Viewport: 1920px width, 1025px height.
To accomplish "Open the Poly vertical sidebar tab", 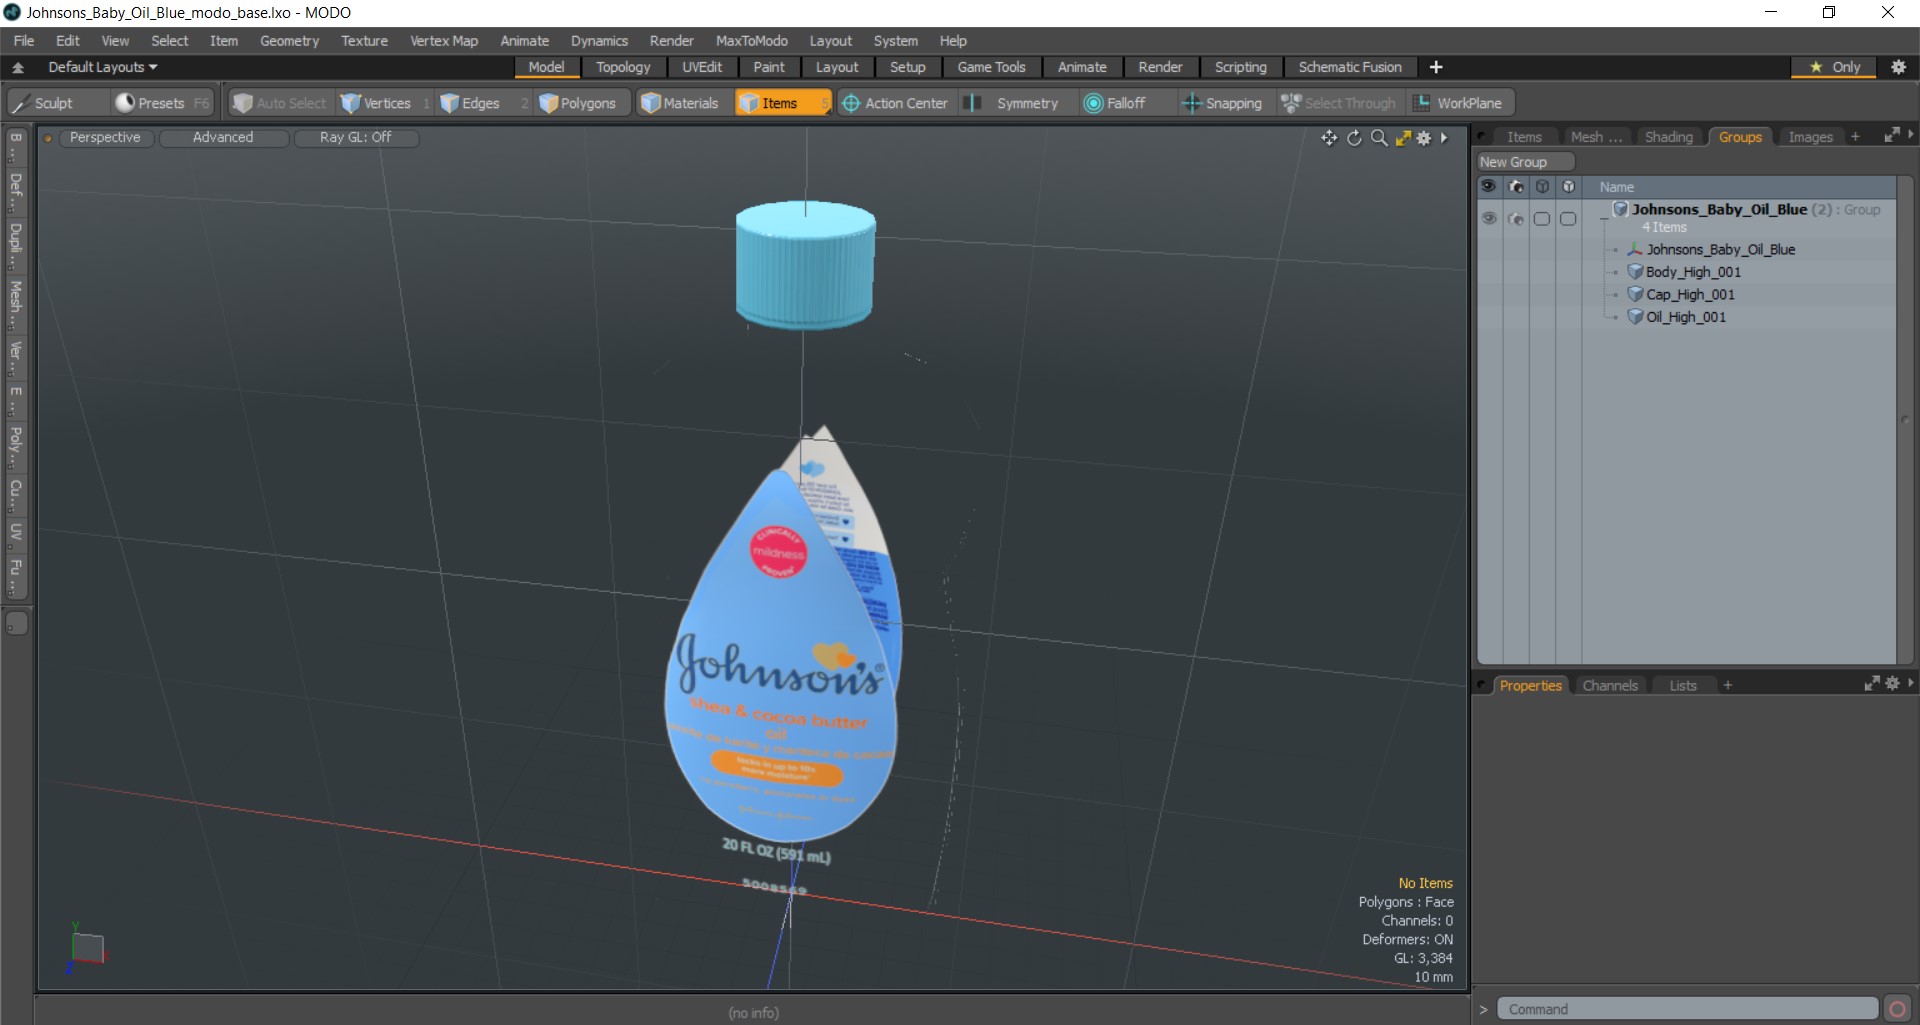I will (16, 446).
